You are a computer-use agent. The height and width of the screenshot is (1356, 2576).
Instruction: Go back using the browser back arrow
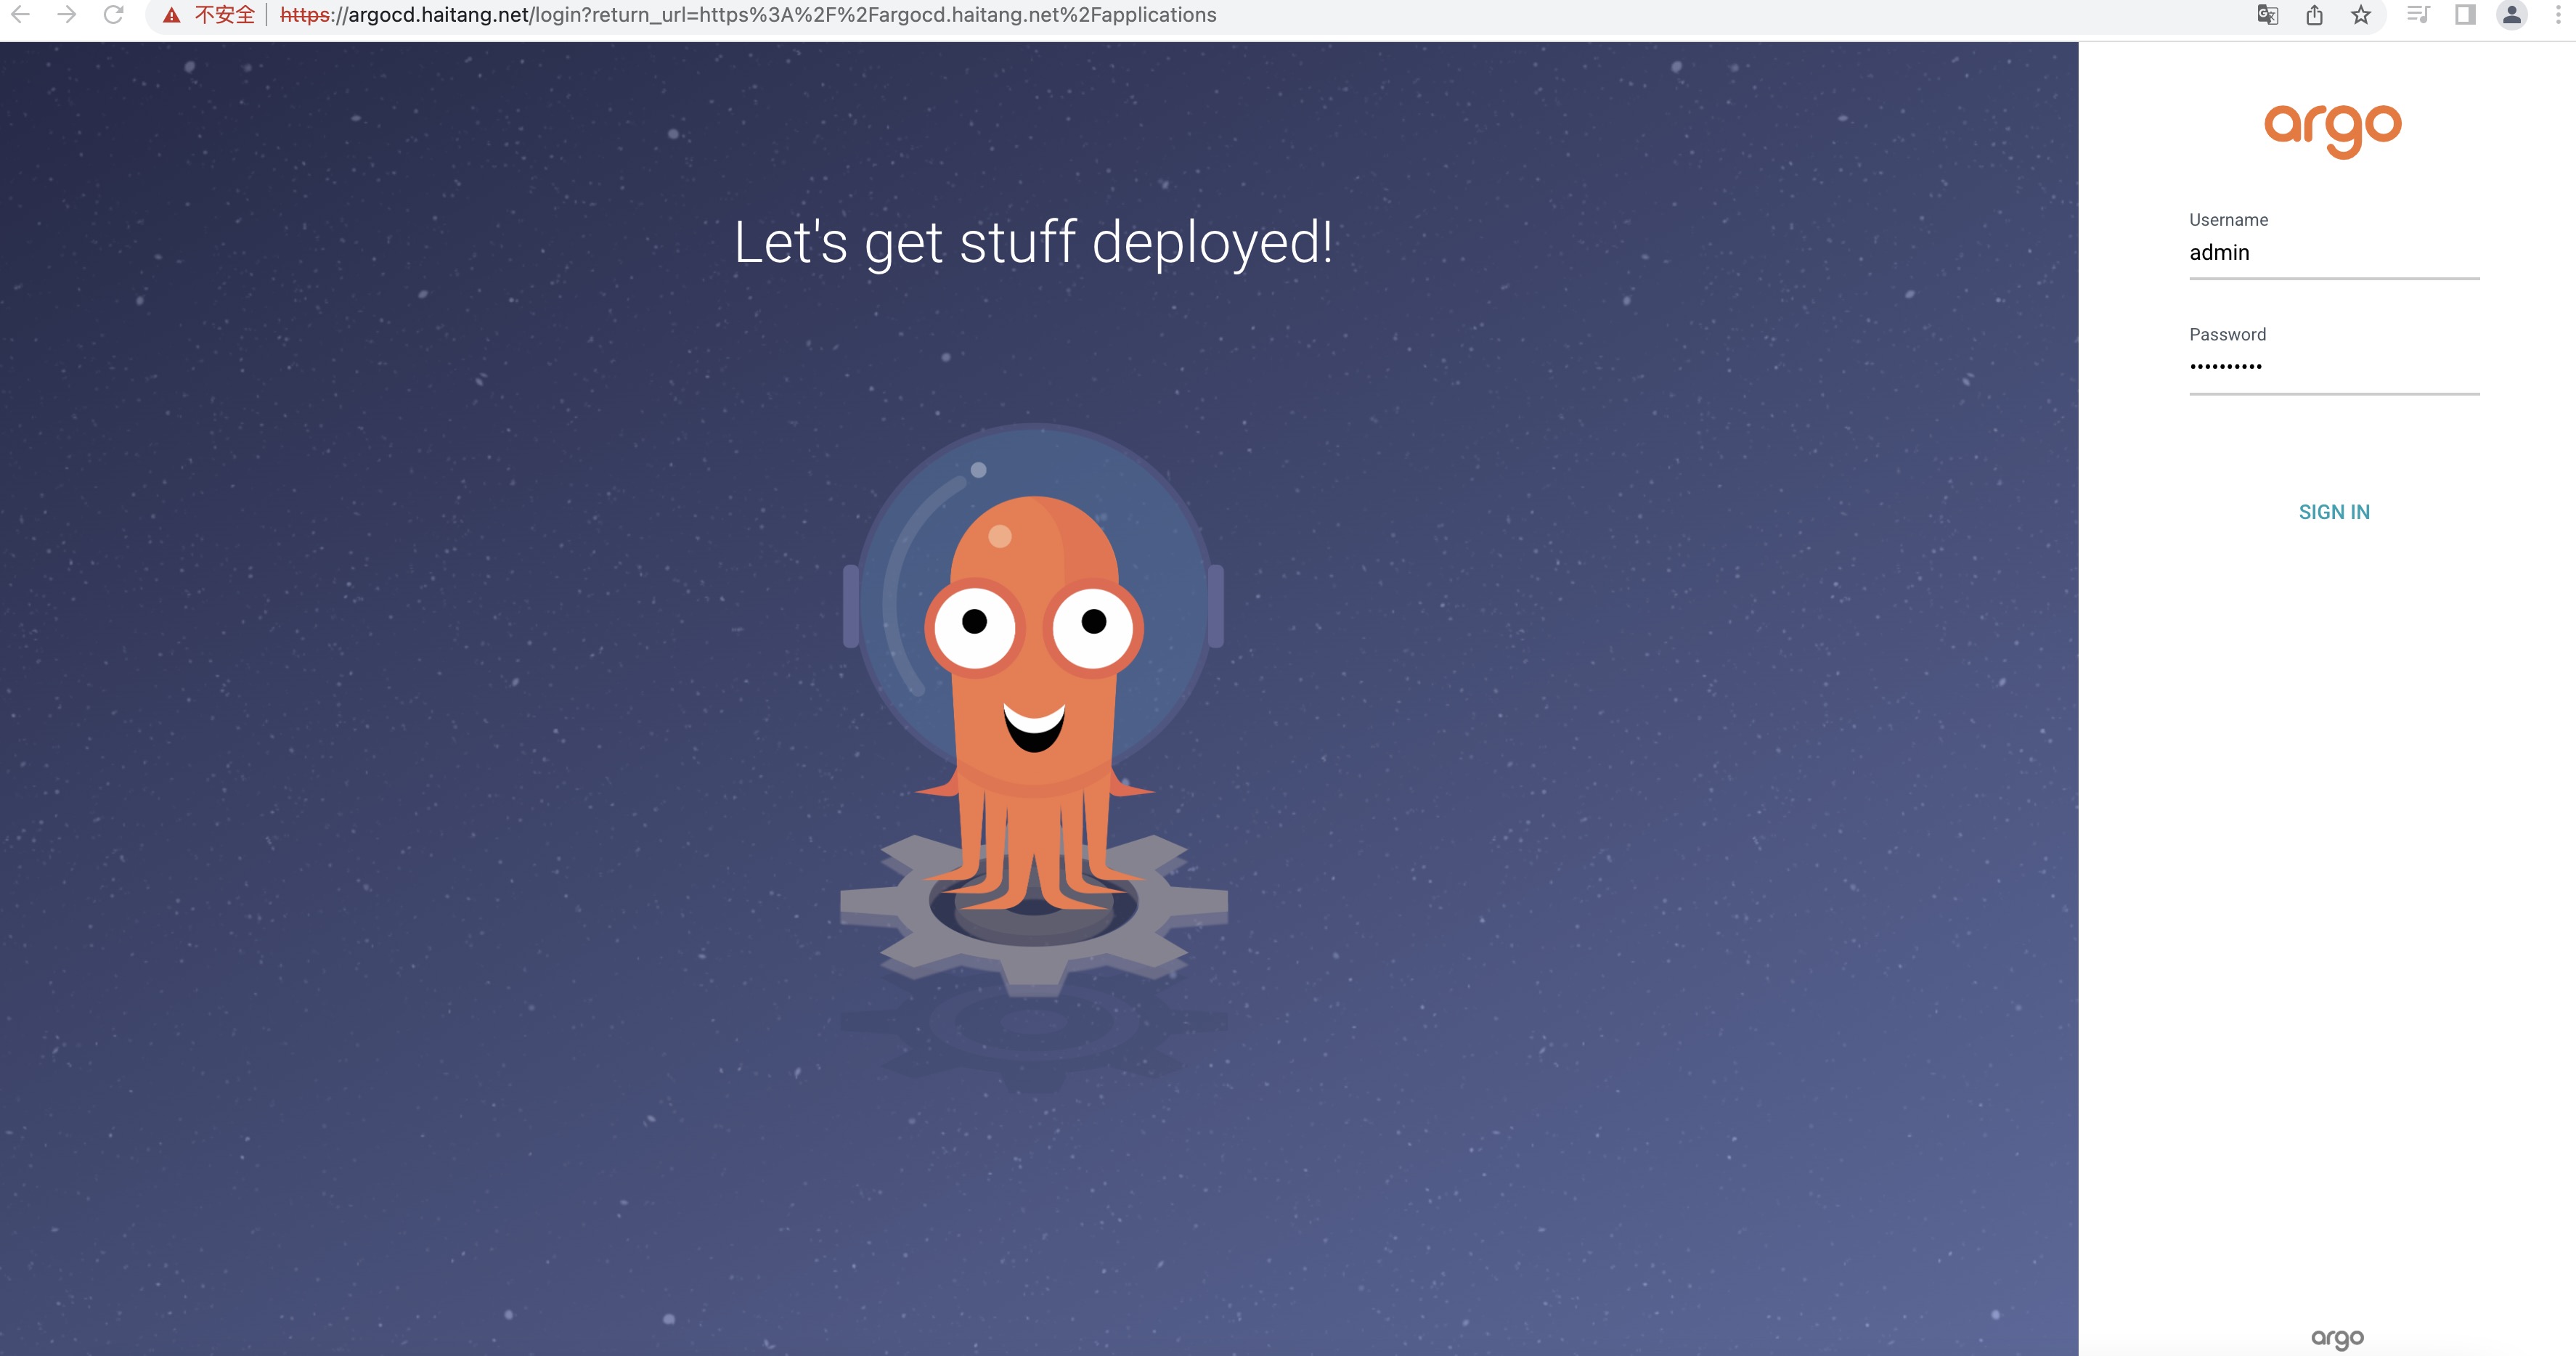[x=20, y=15]
